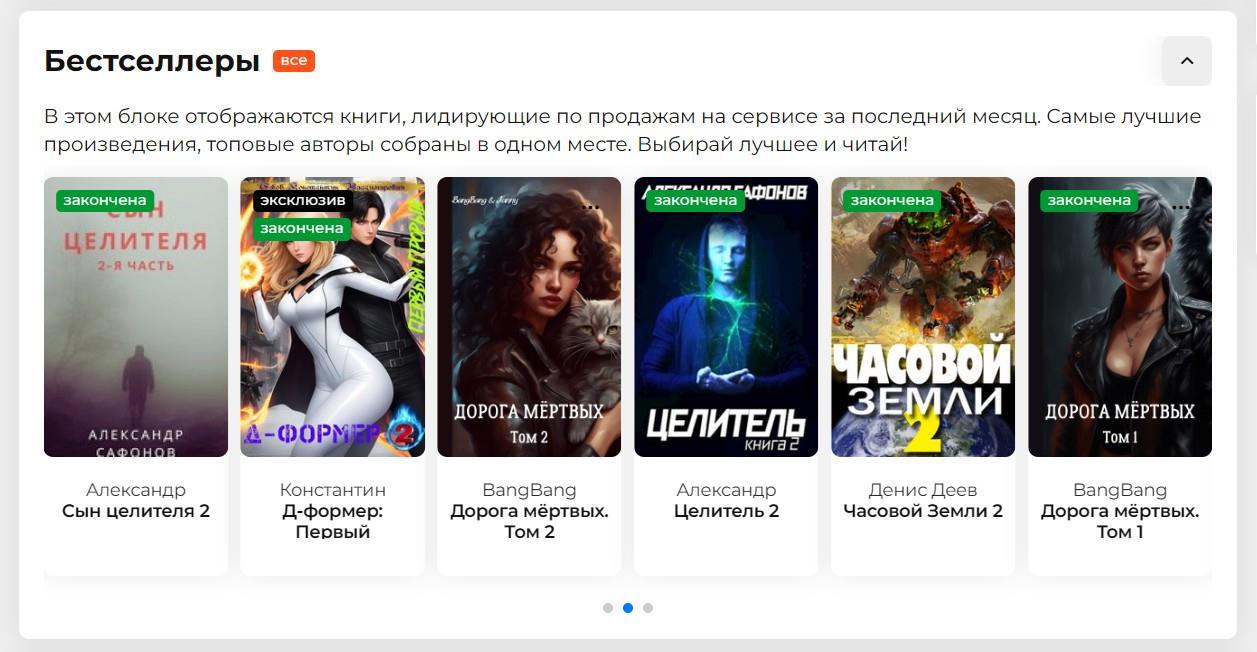Viewport: 1257px width, 652px height.
Task: Open the Сын целителя 2 book cover
Action: point(136,317)
